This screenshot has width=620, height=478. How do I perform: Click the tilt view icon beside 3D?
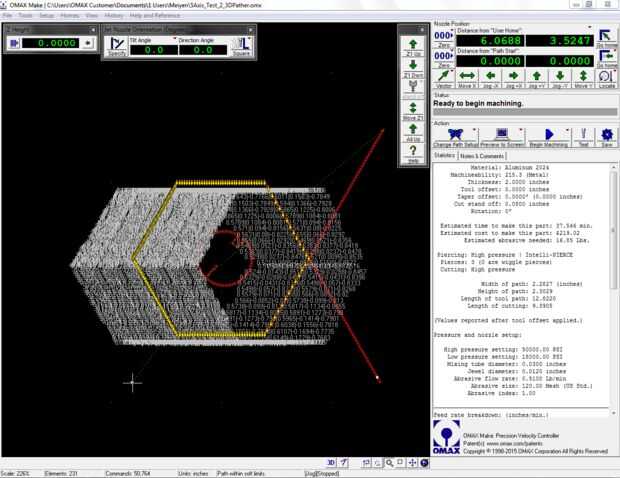(x=343, y=462)
